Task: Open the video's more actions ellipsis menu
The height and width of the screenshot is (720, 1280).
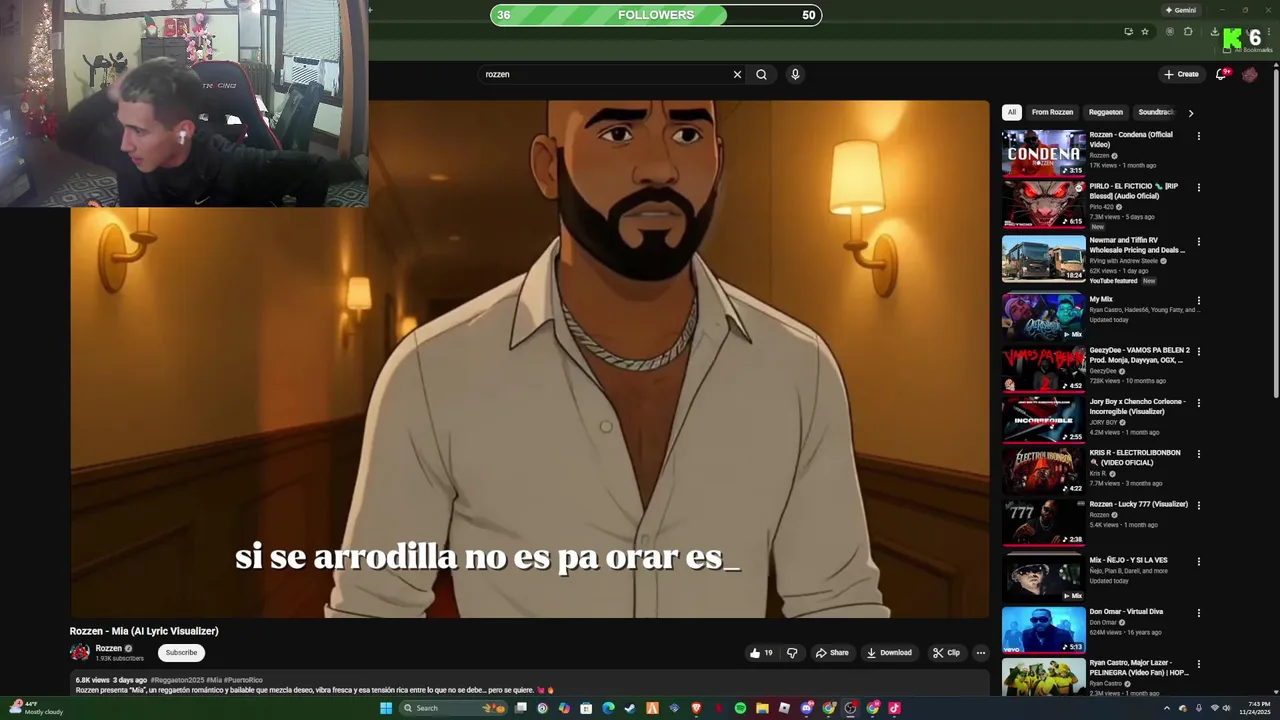Action: coord(981,653)
